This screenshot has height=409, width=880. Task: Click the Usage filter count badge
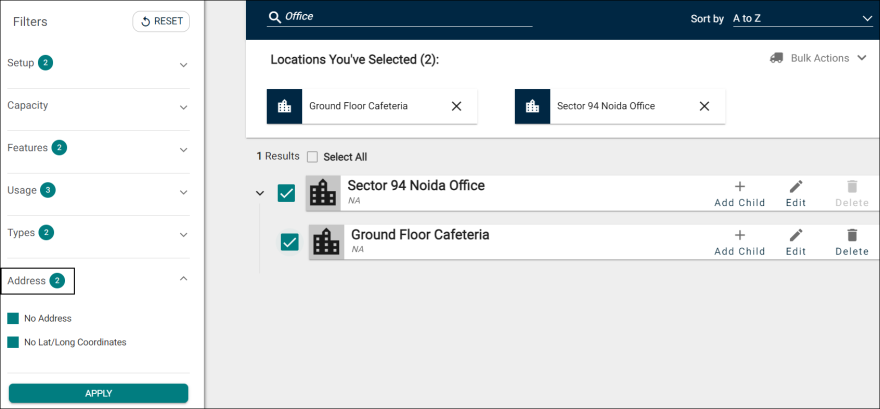pyautogui.click(x=48, y=190)
